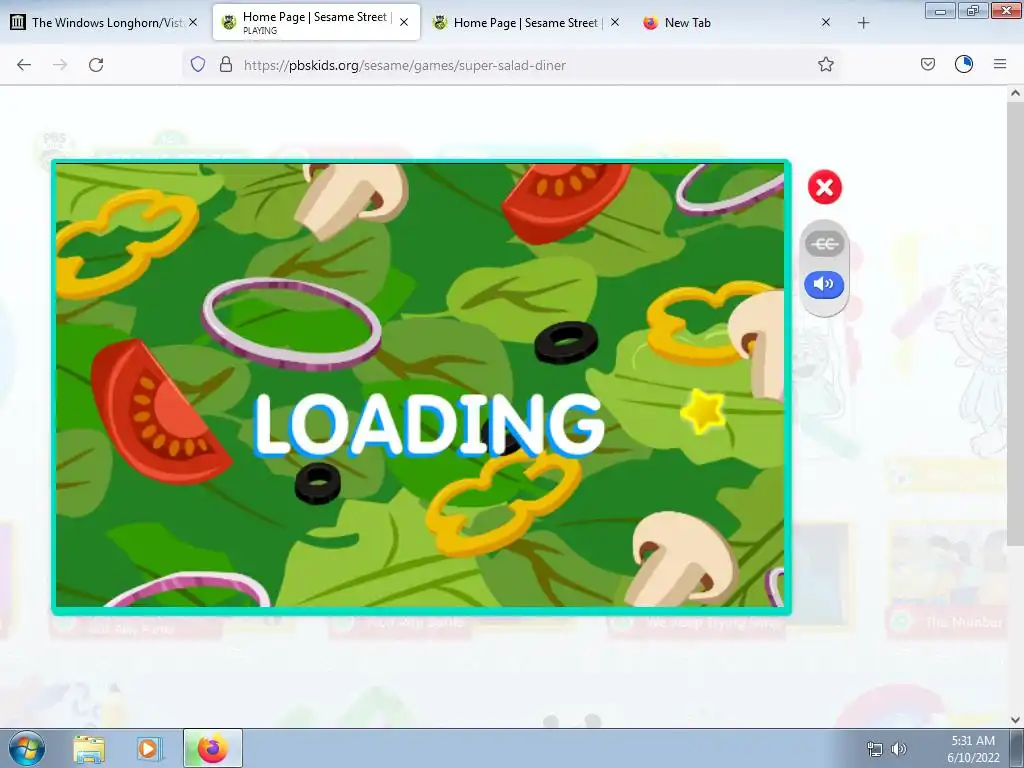Screen dimensions: 1024x768
Task: Click the page scrollbar up arrow
Action: point(1016,93)
